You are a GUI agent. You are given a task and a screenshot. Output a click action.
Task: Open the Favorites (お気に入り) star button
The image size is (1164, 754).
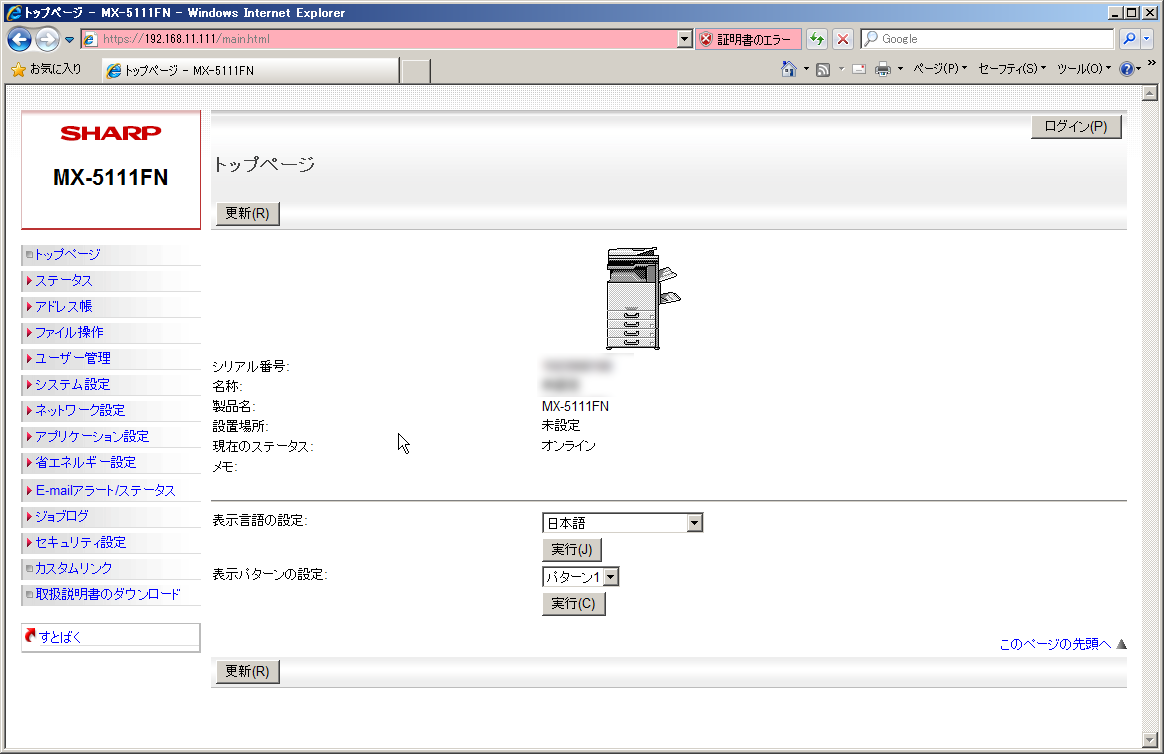point(47,69)
